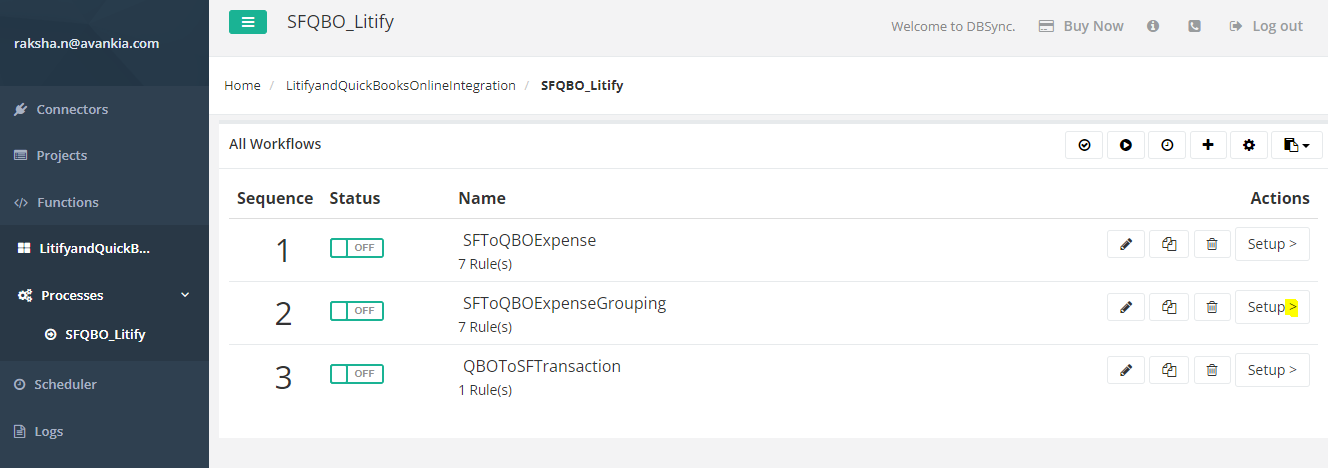Open the scheduler clock icon in toolbar
This screenshot has width=1328, height=468.
1167,145
